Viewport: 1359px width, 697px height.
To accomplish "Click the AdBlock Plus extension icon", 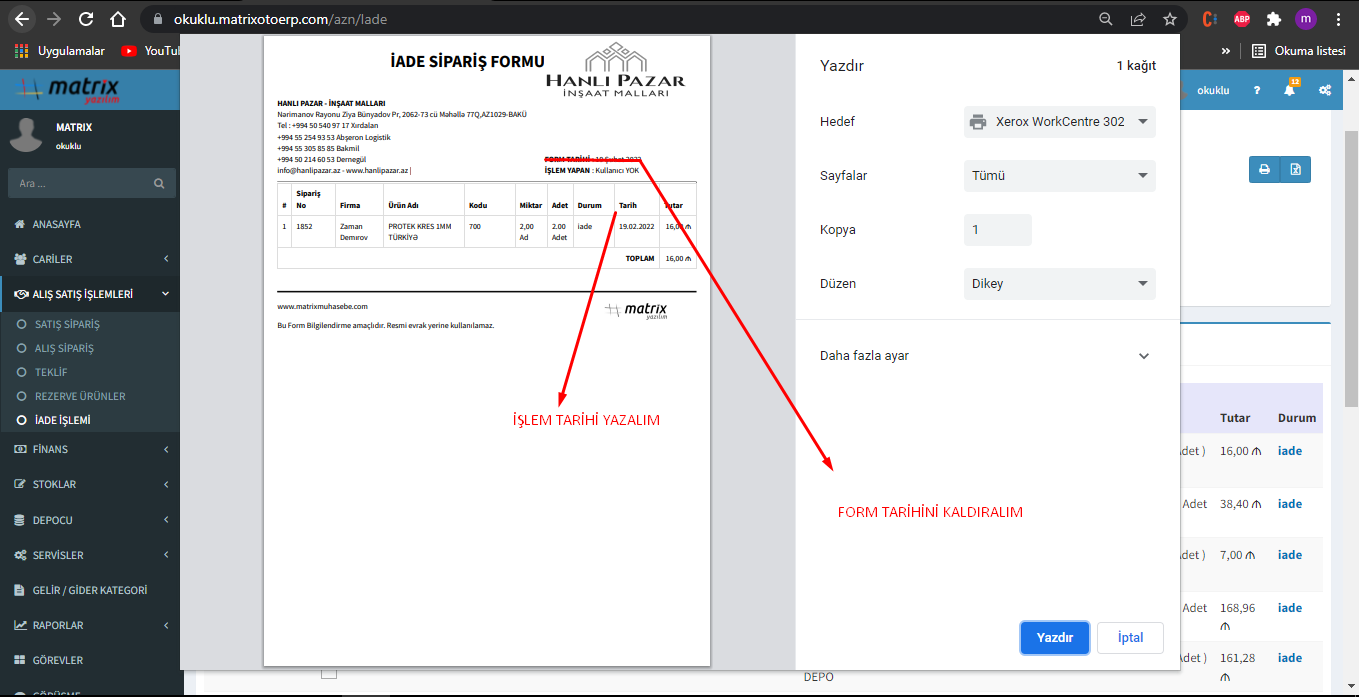I will [1241, 19].
